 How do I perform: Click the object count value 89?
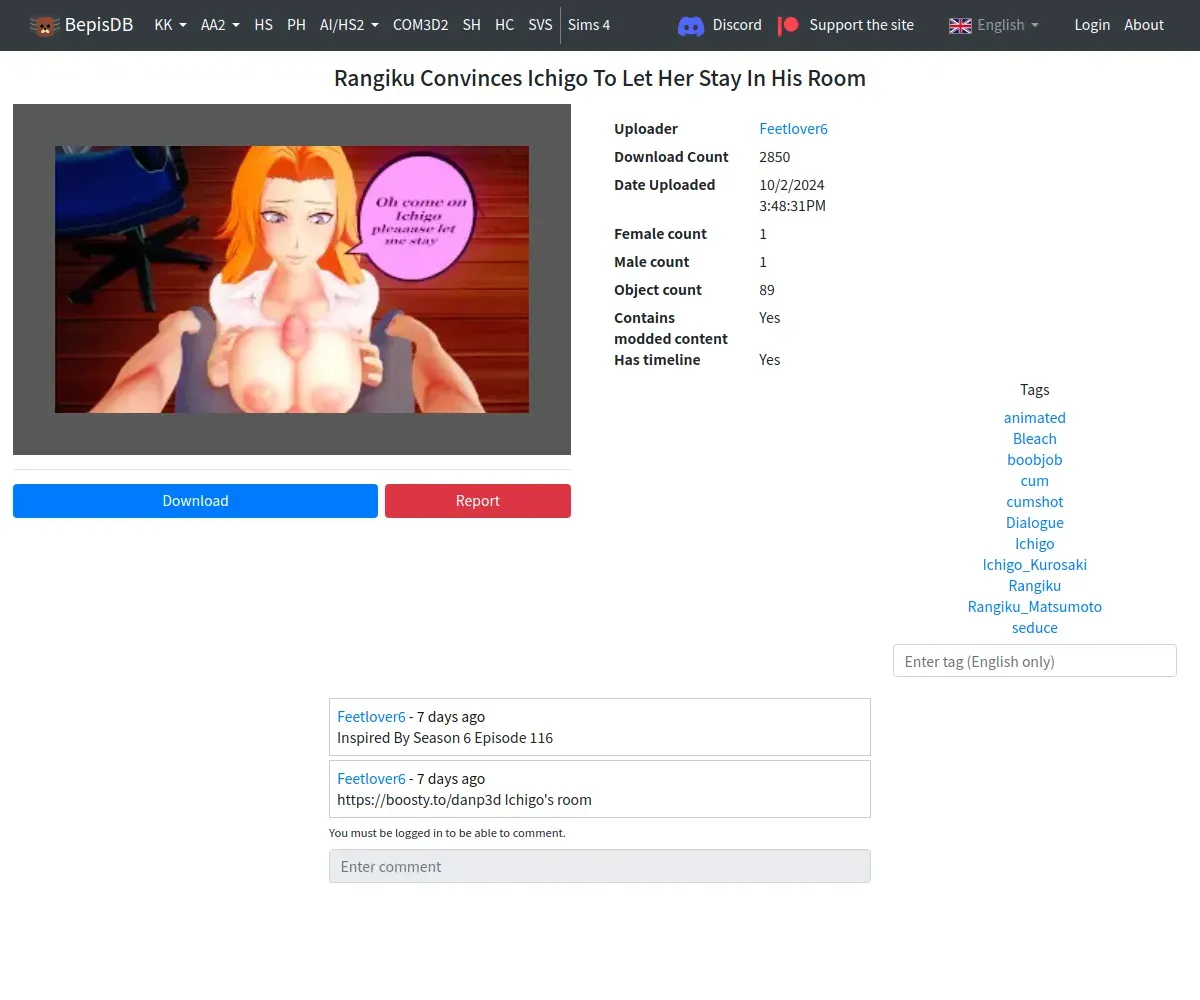(x=767, y=290)
